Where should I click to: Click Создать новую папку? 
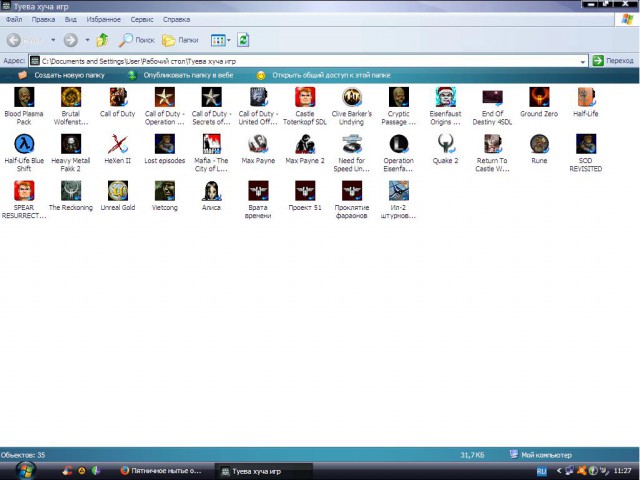point(62,75)
